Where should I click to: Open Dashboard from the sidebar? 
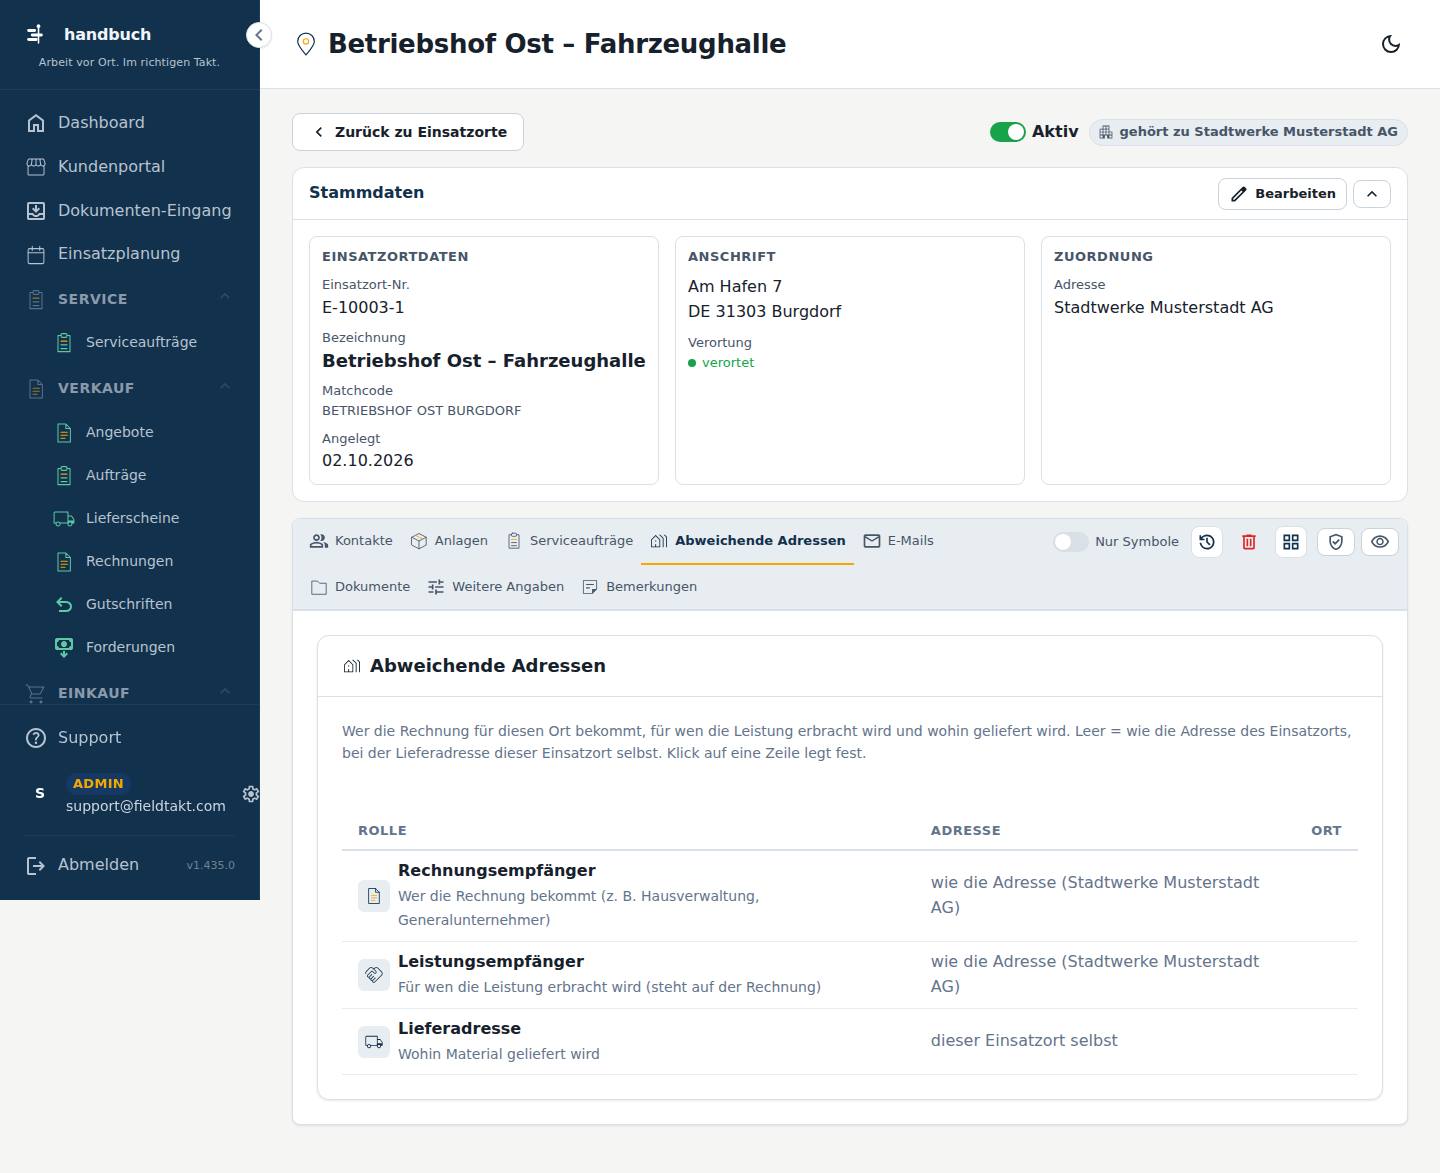(130, 123)
